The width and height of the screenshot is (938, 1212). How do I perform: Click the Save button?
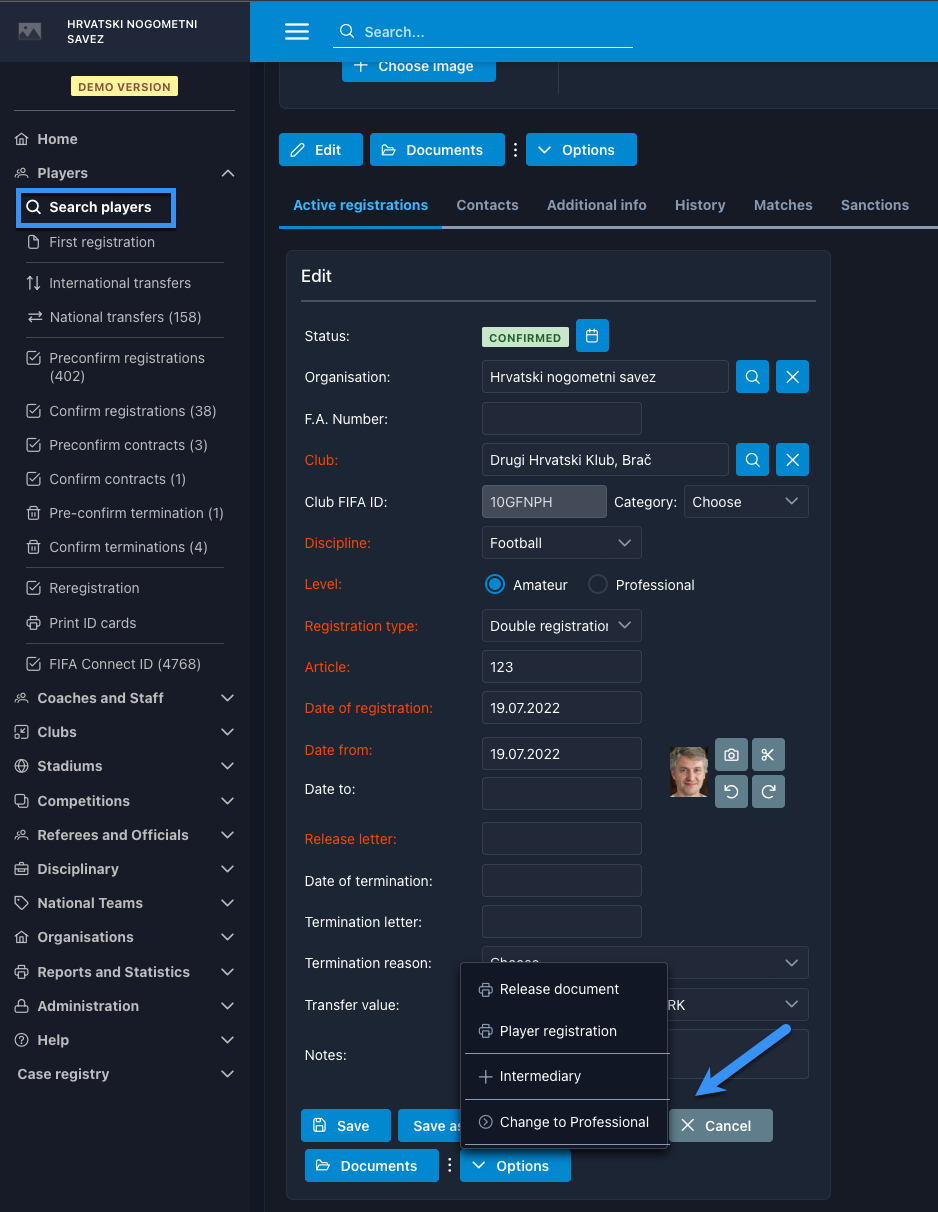(342, 1126)
